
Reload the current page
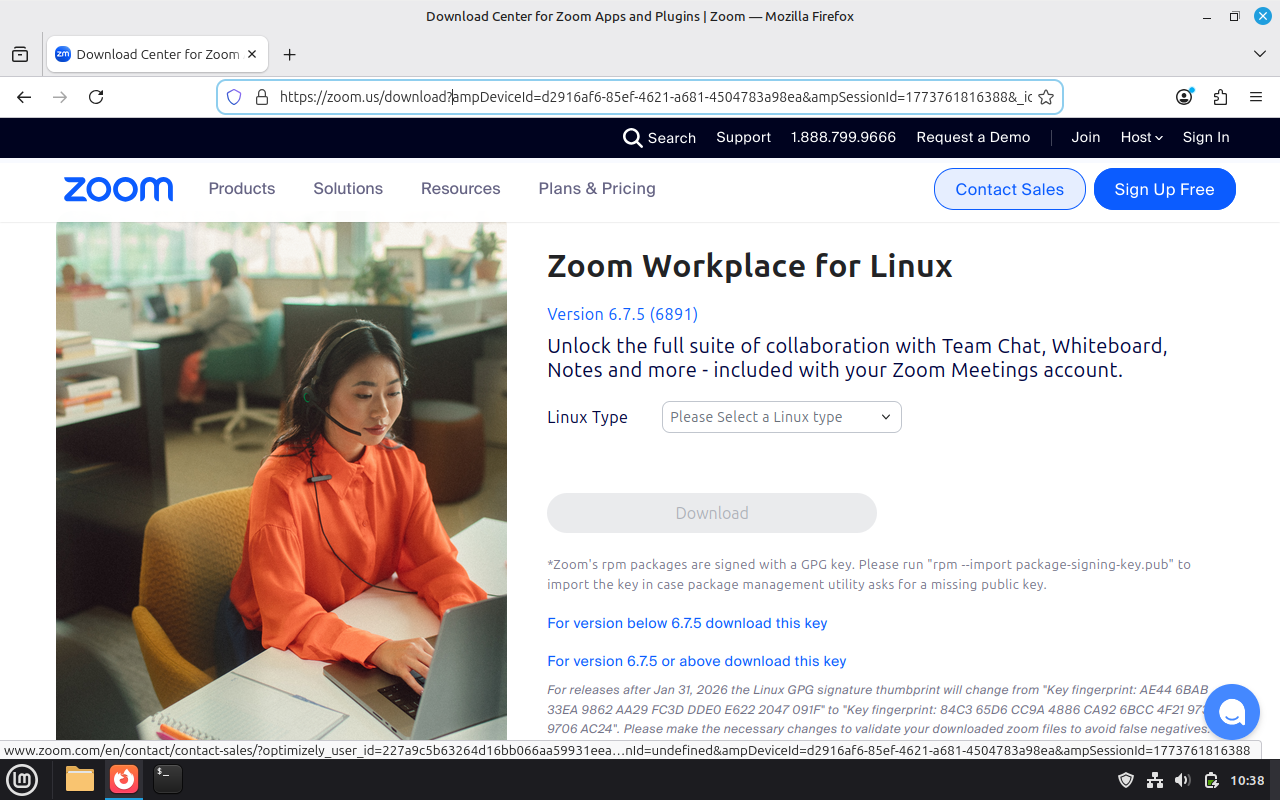96,97
